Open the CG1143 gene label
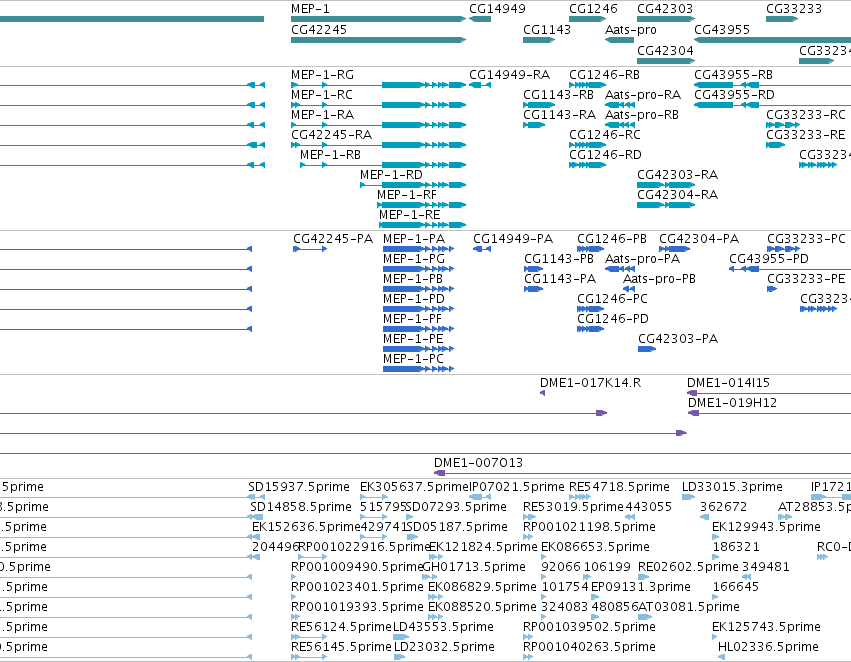The height and width of the screenshot is (662, 851). pos(547,30)
